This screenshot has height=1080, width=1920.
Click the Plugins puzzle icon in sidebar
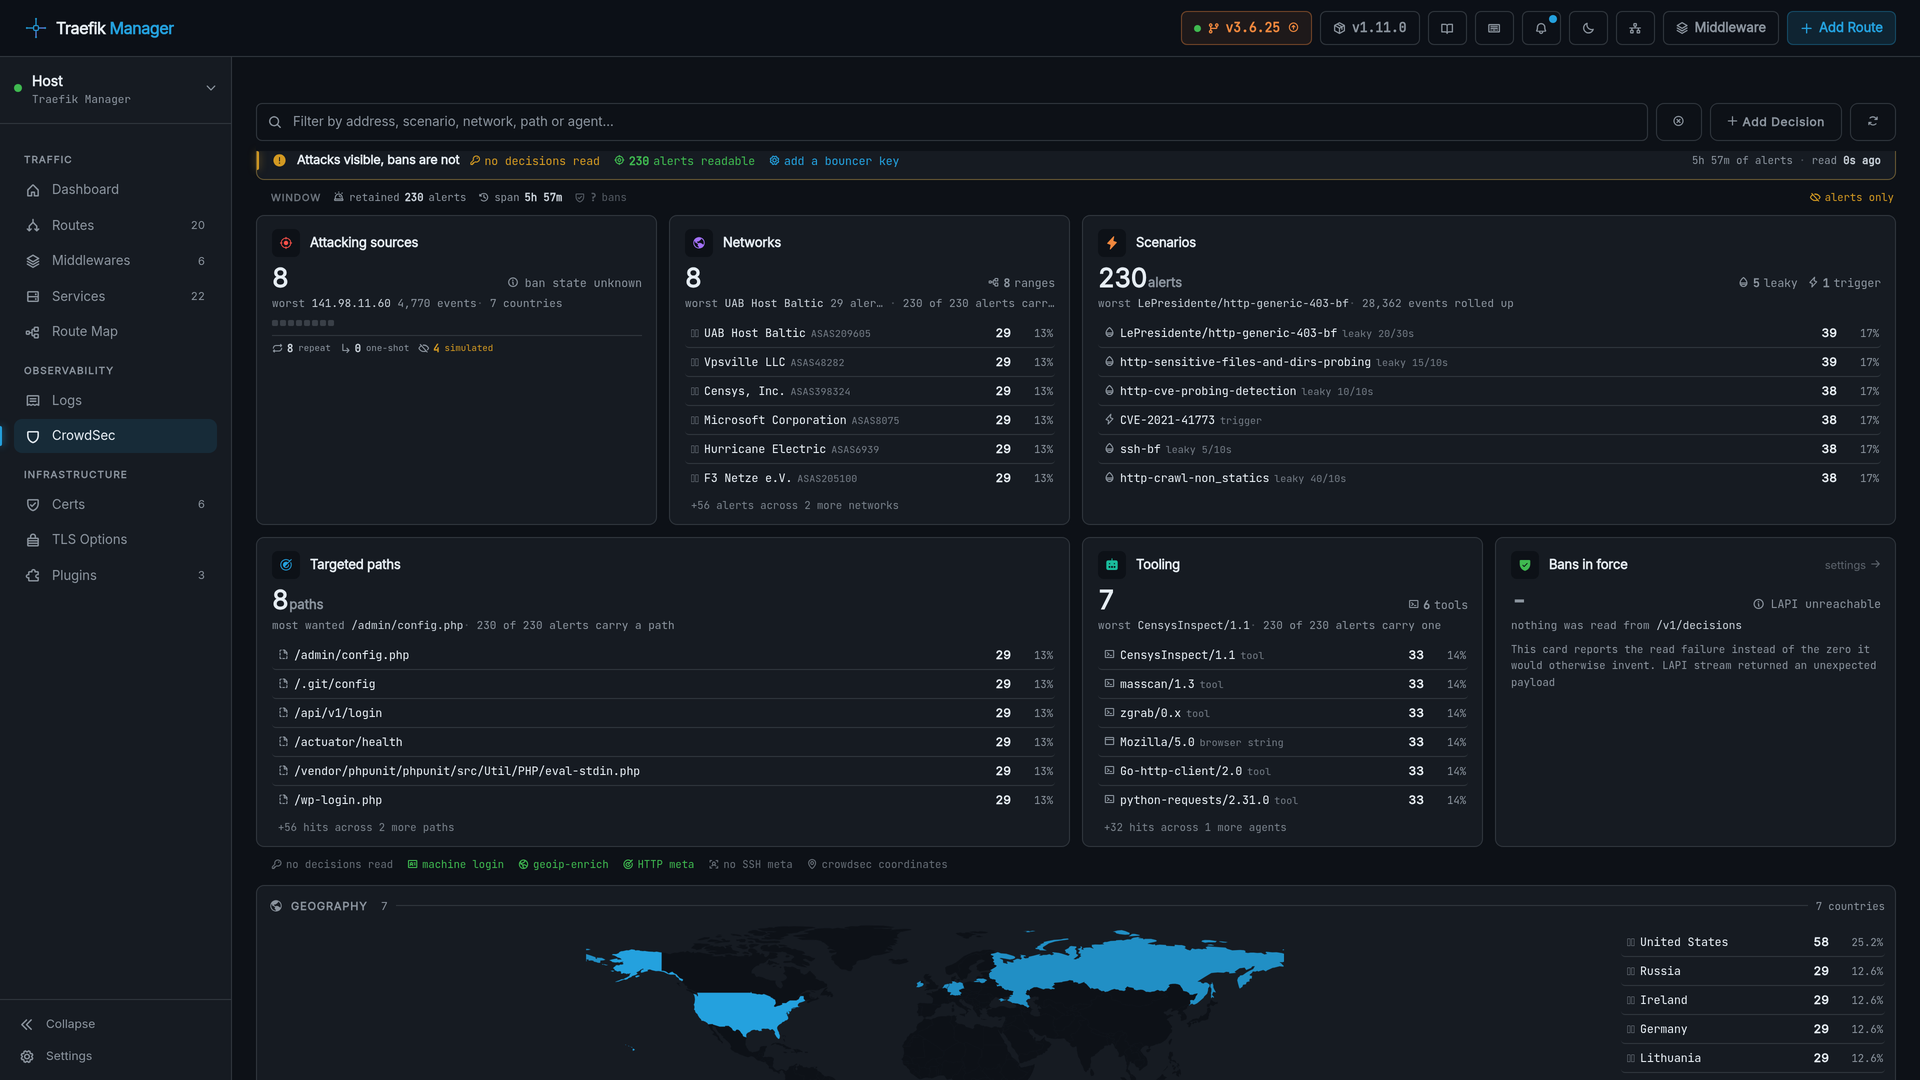(33, 576)
